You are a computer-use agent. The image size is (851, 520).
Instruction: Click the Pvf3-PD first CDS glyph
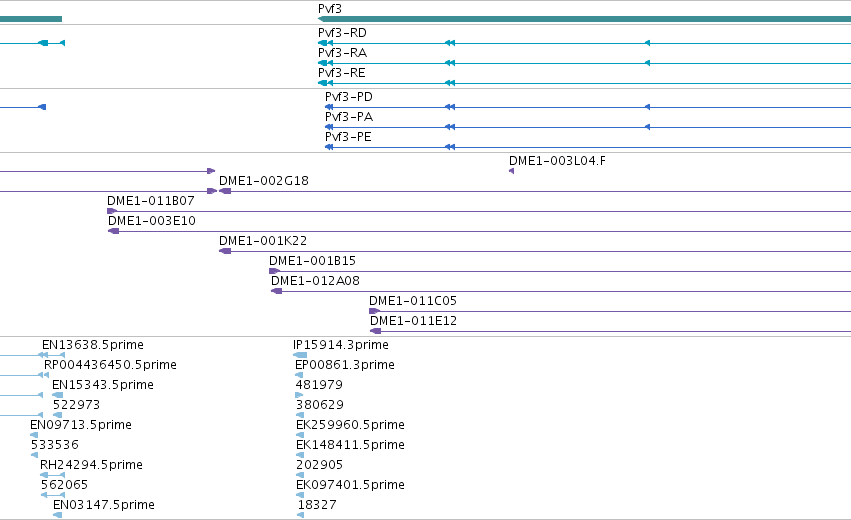329,107
